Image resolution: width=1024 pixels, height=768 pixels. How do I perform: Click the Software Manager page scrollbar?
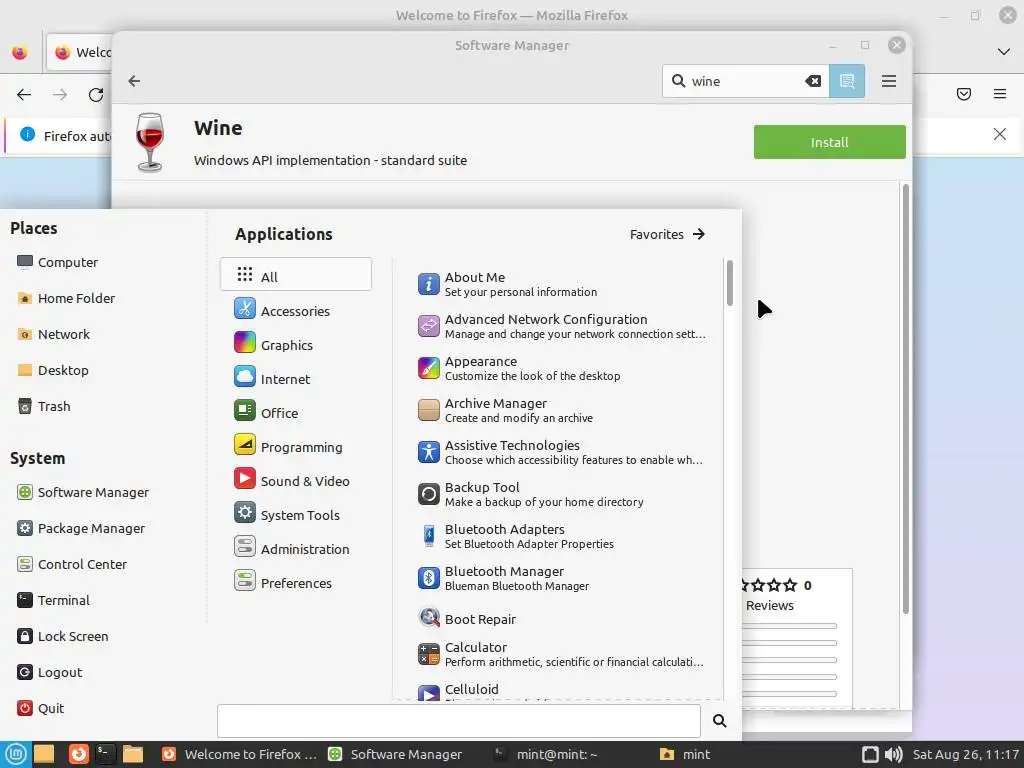pos(906,398)
